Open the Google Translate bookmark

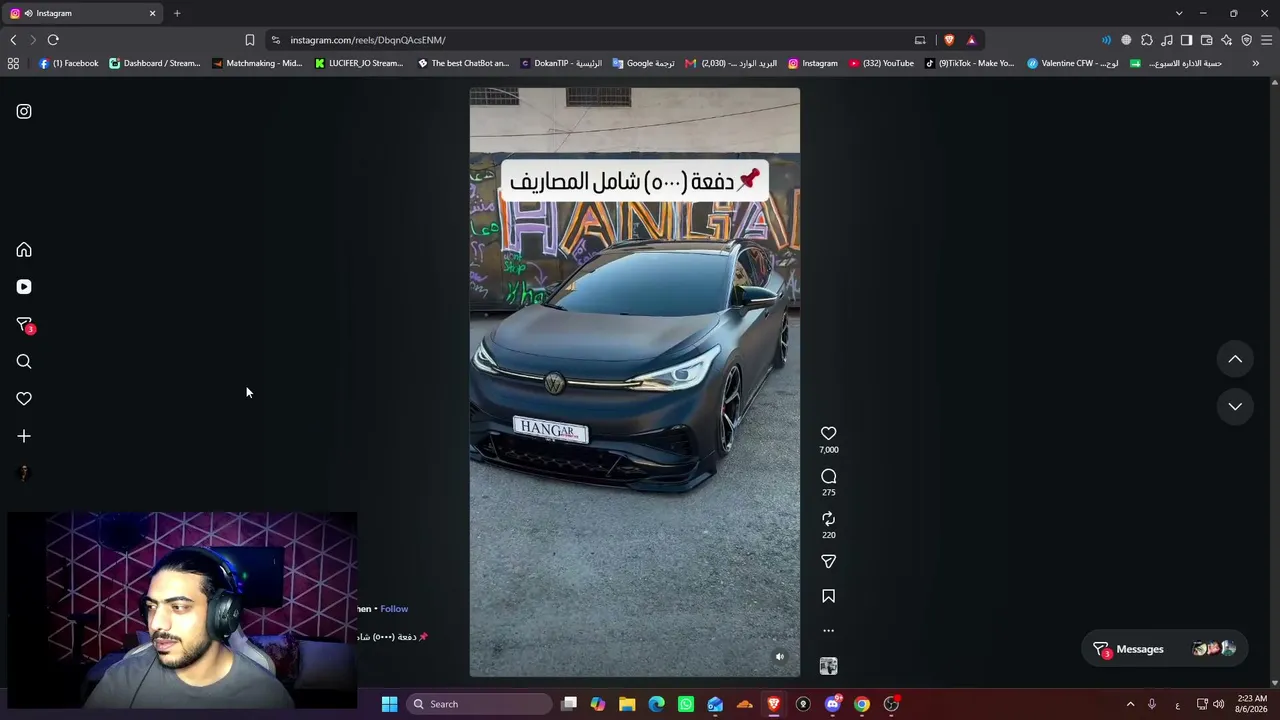pos(643,63)
